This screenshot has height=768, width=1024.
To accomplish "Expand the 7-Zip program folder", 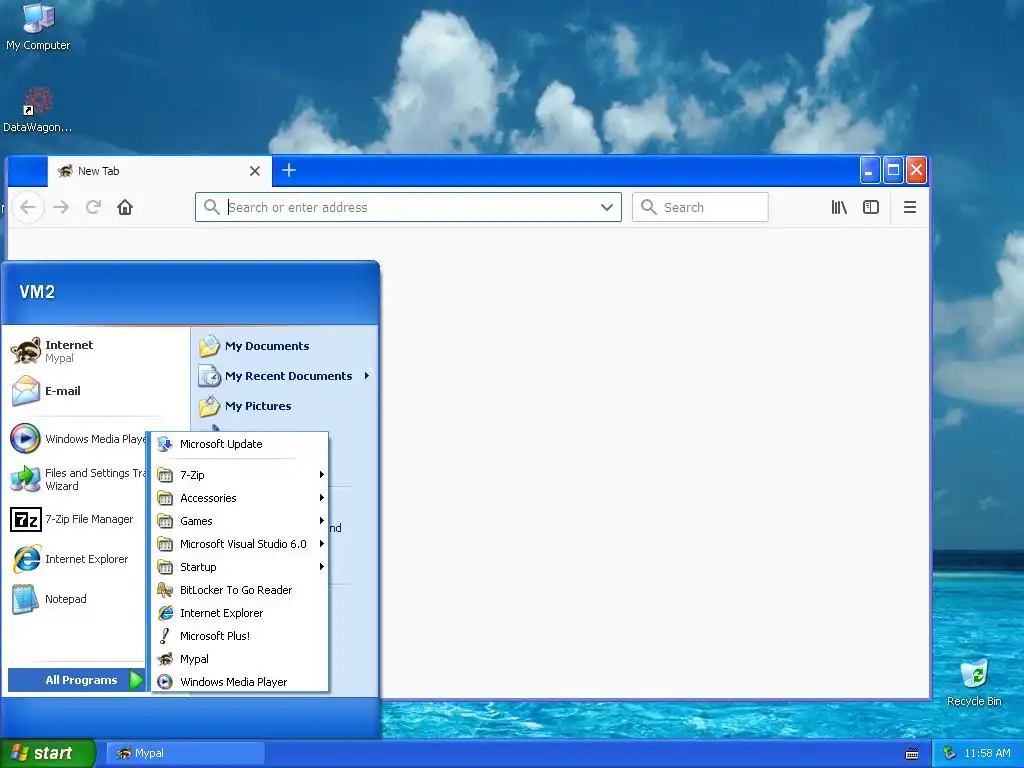I will tap(240, 475).
